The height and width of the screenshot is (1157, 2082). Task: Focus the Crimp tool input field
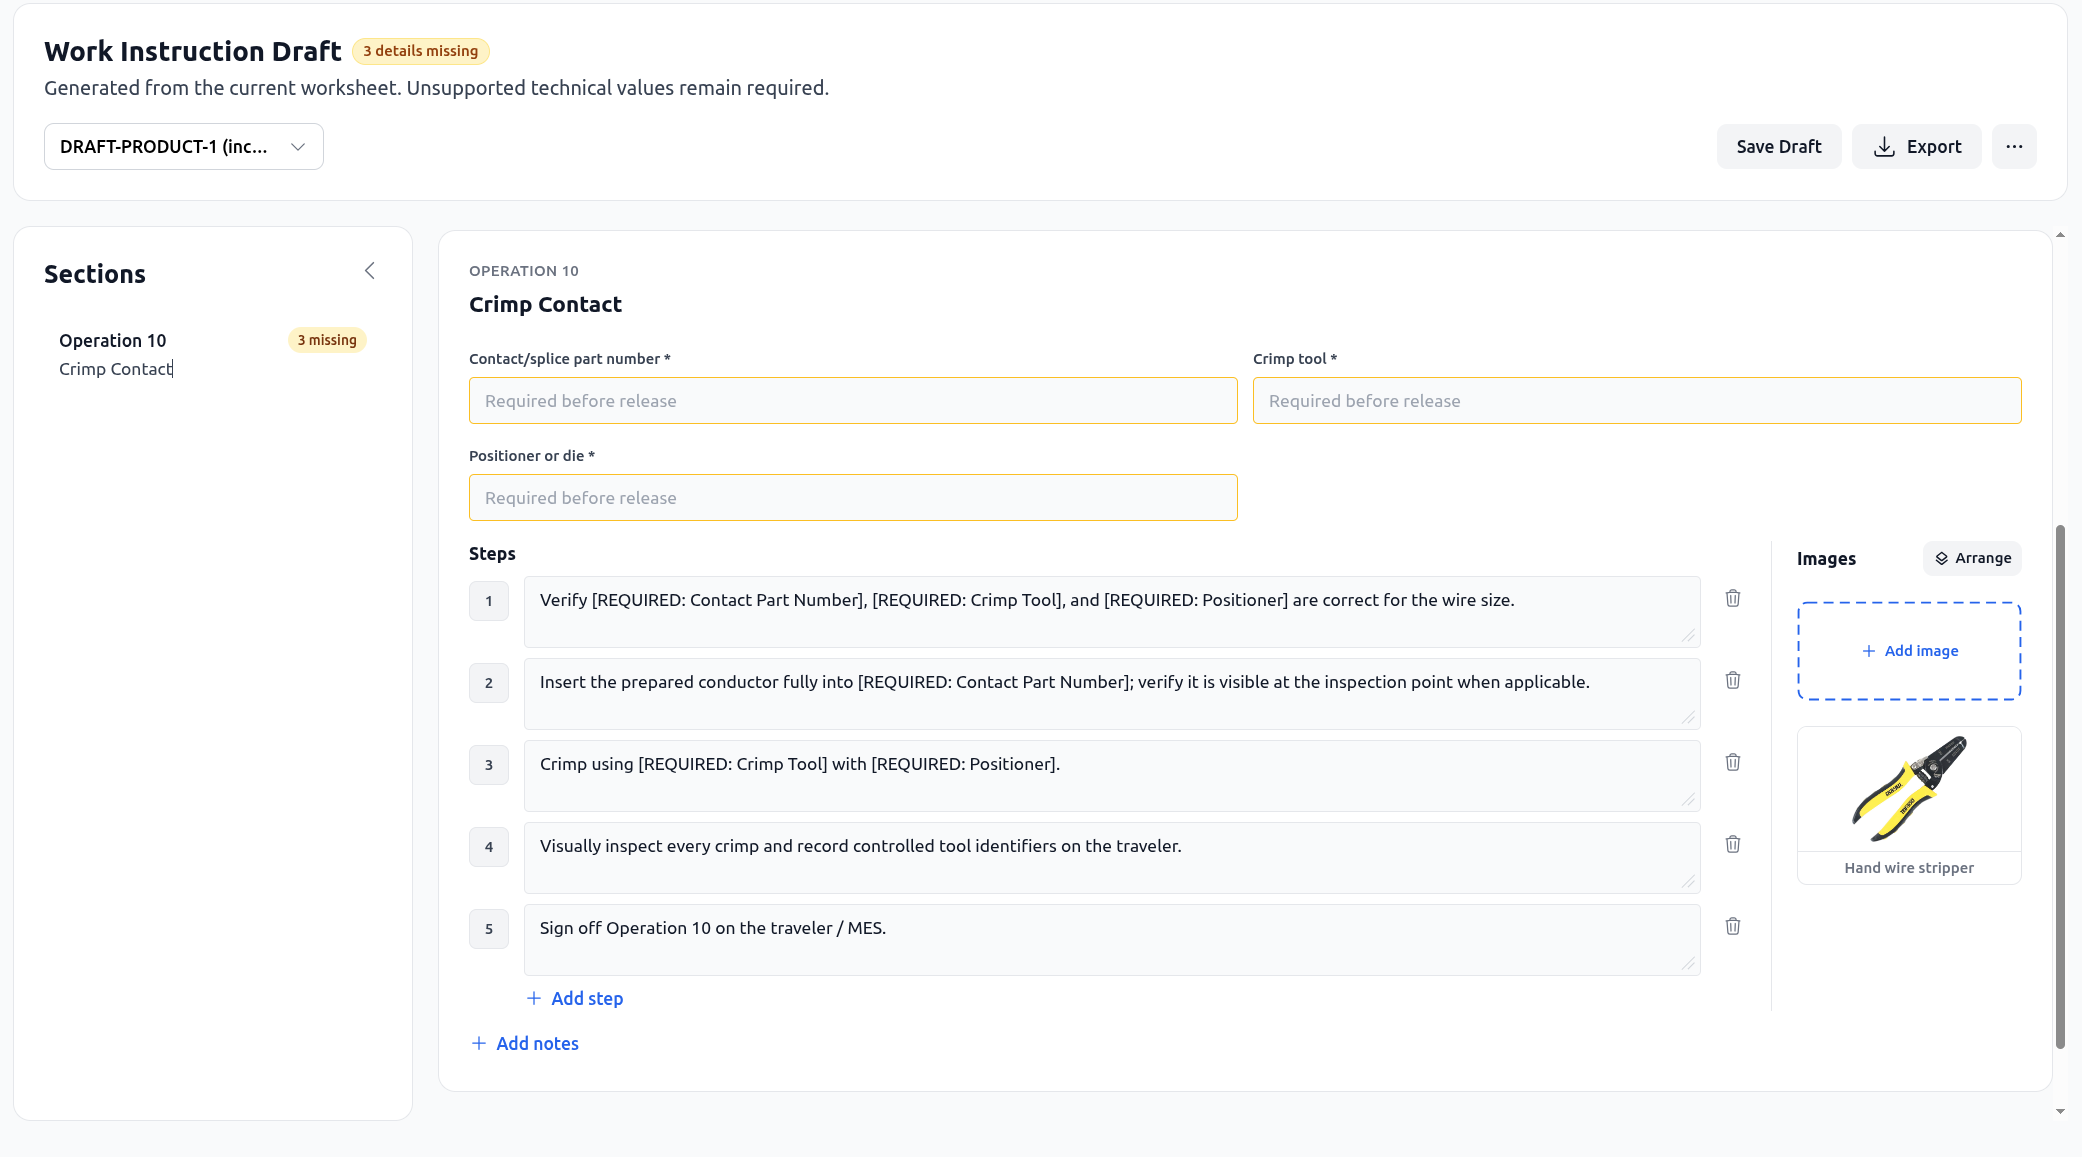point(1637,401)
